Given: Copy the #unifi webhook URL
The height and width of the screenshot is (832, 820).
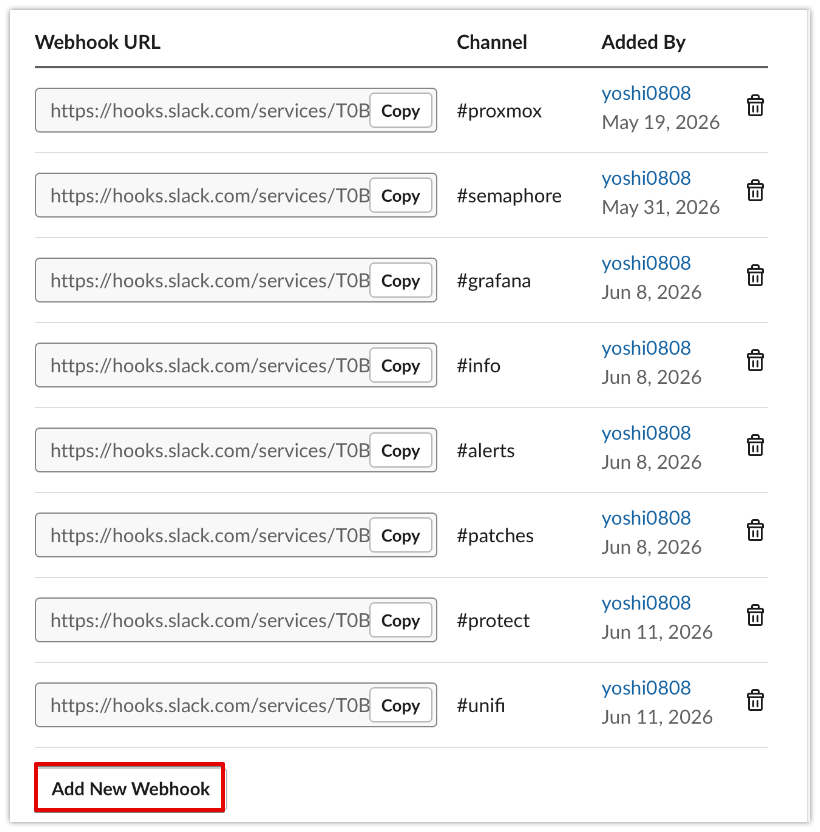Looking at the screenshot, I should (x=401, y=705).
